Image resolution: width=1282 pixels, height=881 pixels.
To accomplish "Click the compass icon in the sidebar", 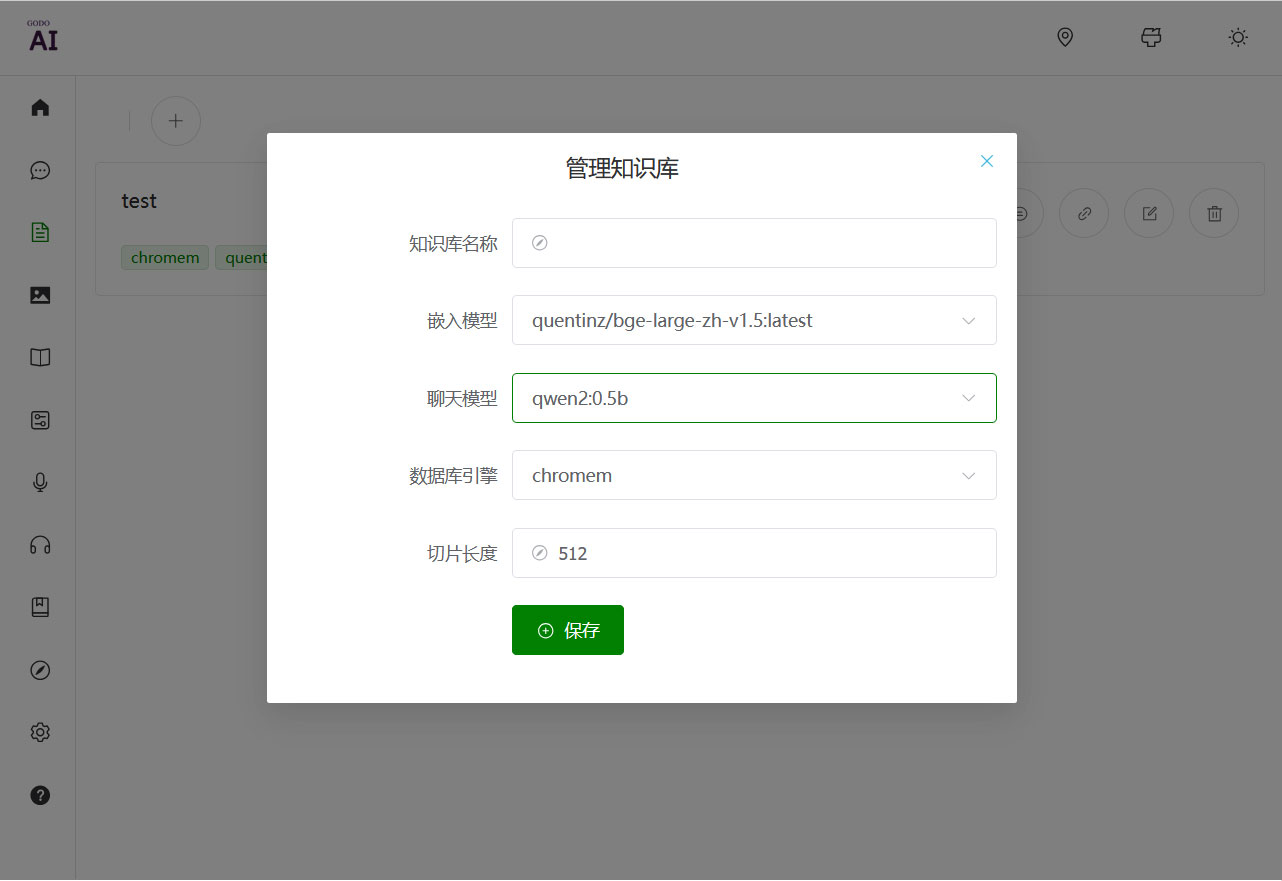I will click(40, 670).
